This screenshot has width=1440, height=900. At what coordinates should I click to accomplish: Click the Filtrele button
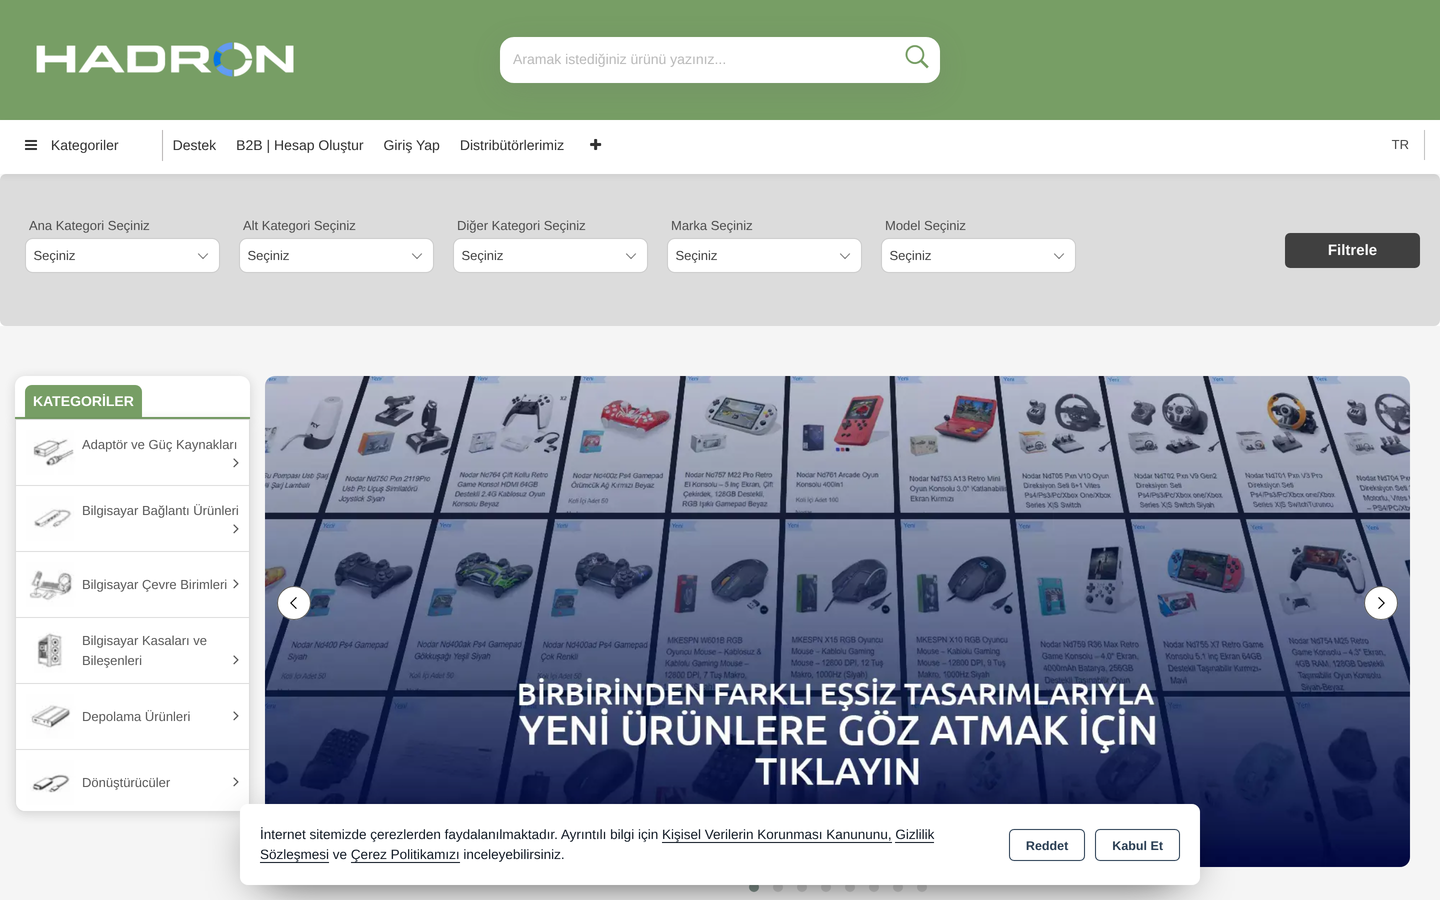(x=1352, y=250)
